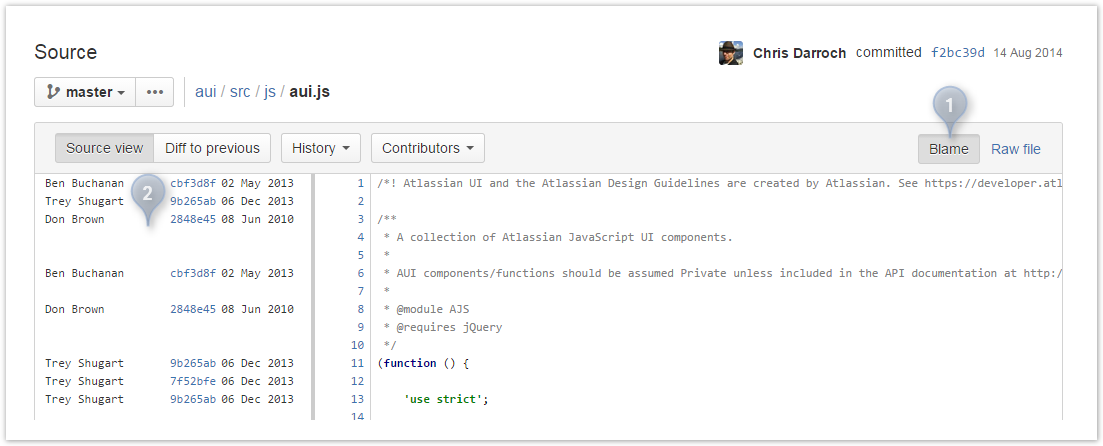The image size is (1103, 446).
Task: Click the blame and code pane divider
Action: 313,295
